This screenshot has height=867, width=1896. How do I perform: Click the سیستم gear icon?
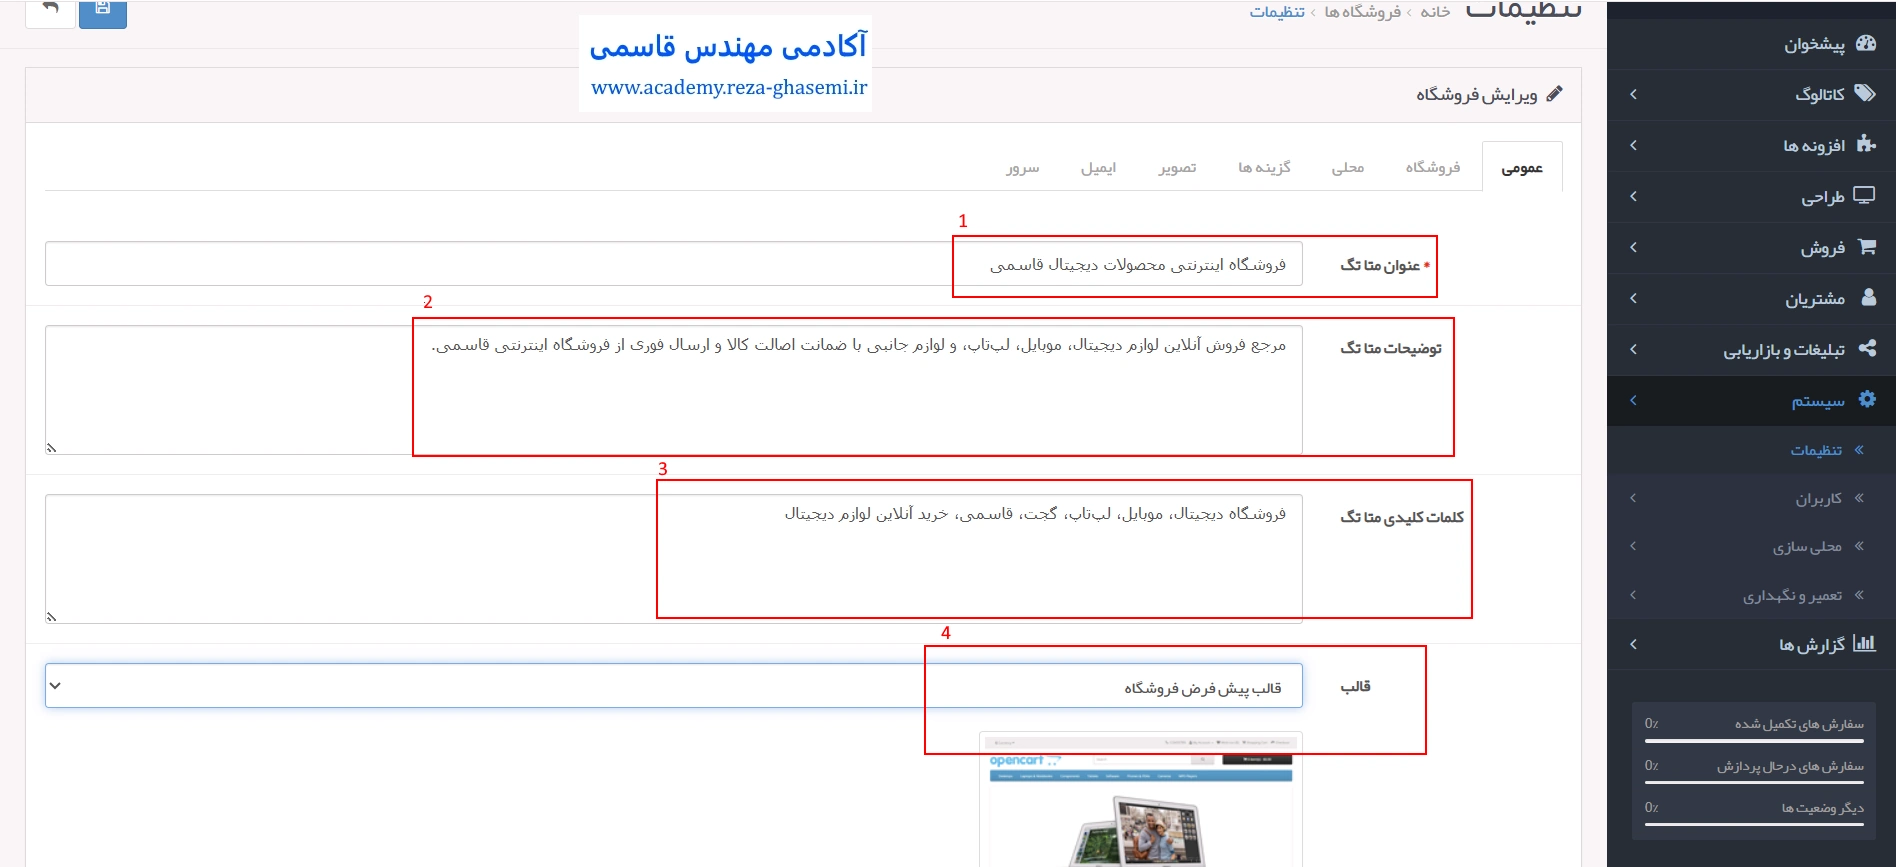[x=1867, y=399]
